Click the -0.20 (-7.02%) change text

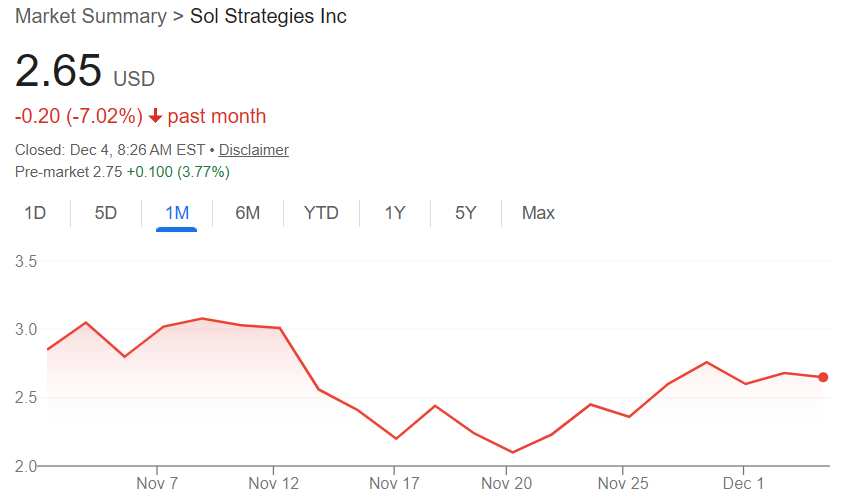coord(79,117)
